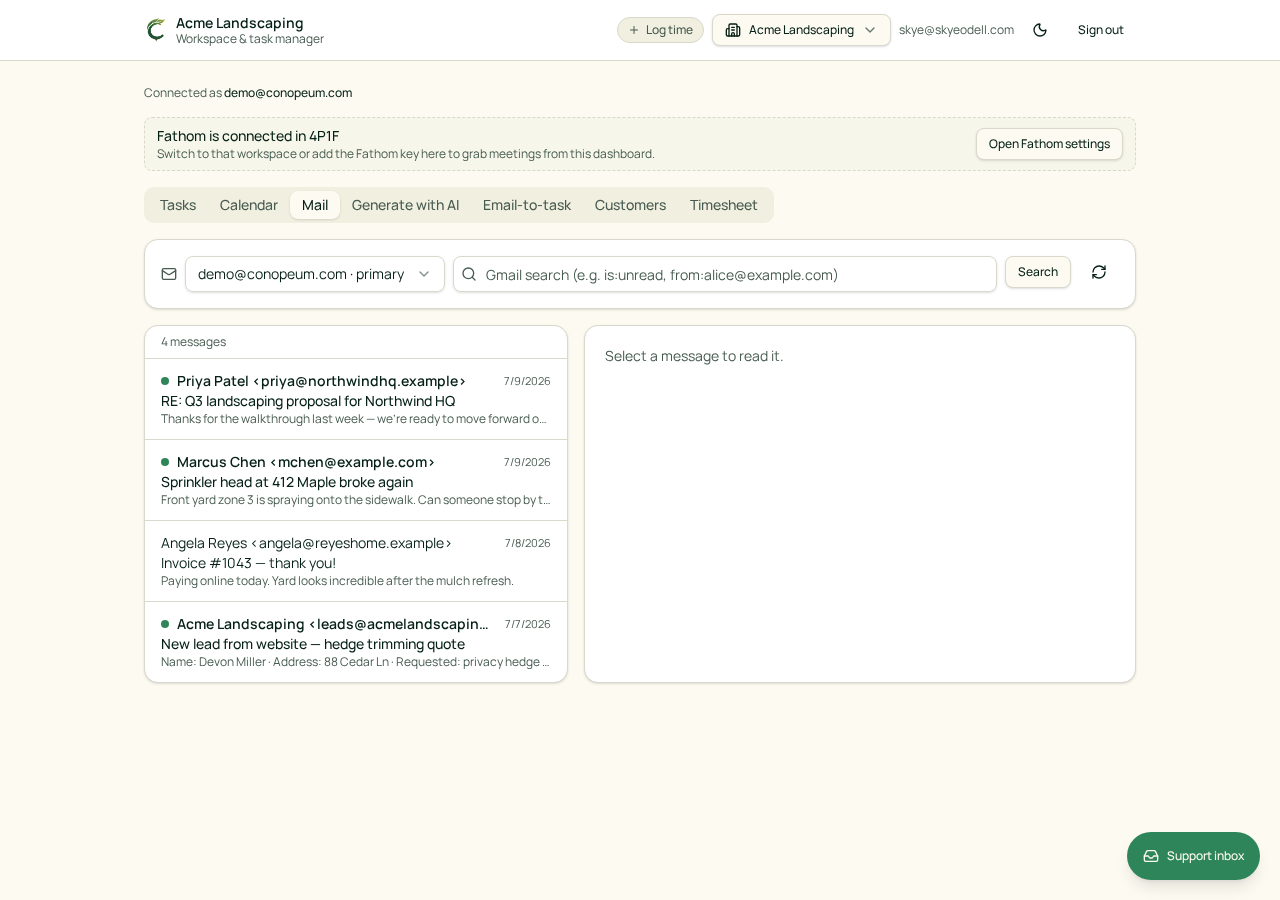Select the Mail tab

[315, 205]
